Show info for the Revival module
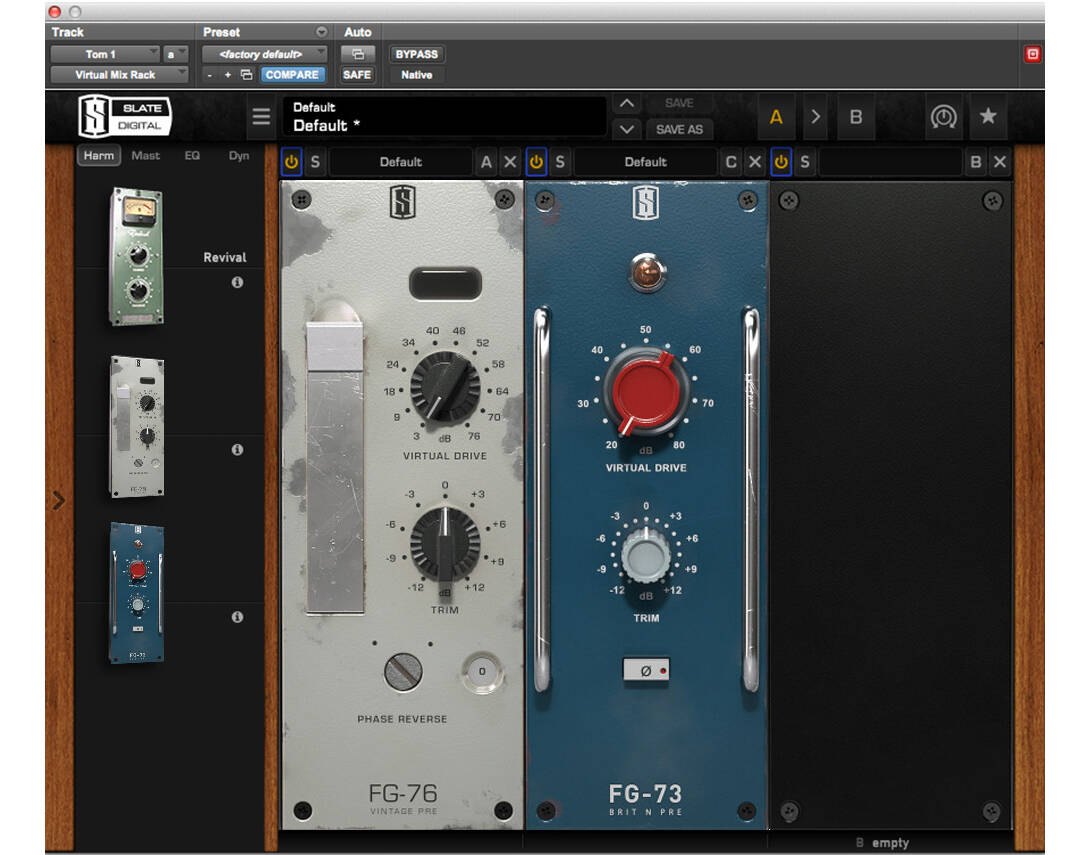Screen dimensions: 1090x855 (x=237, y=282)
